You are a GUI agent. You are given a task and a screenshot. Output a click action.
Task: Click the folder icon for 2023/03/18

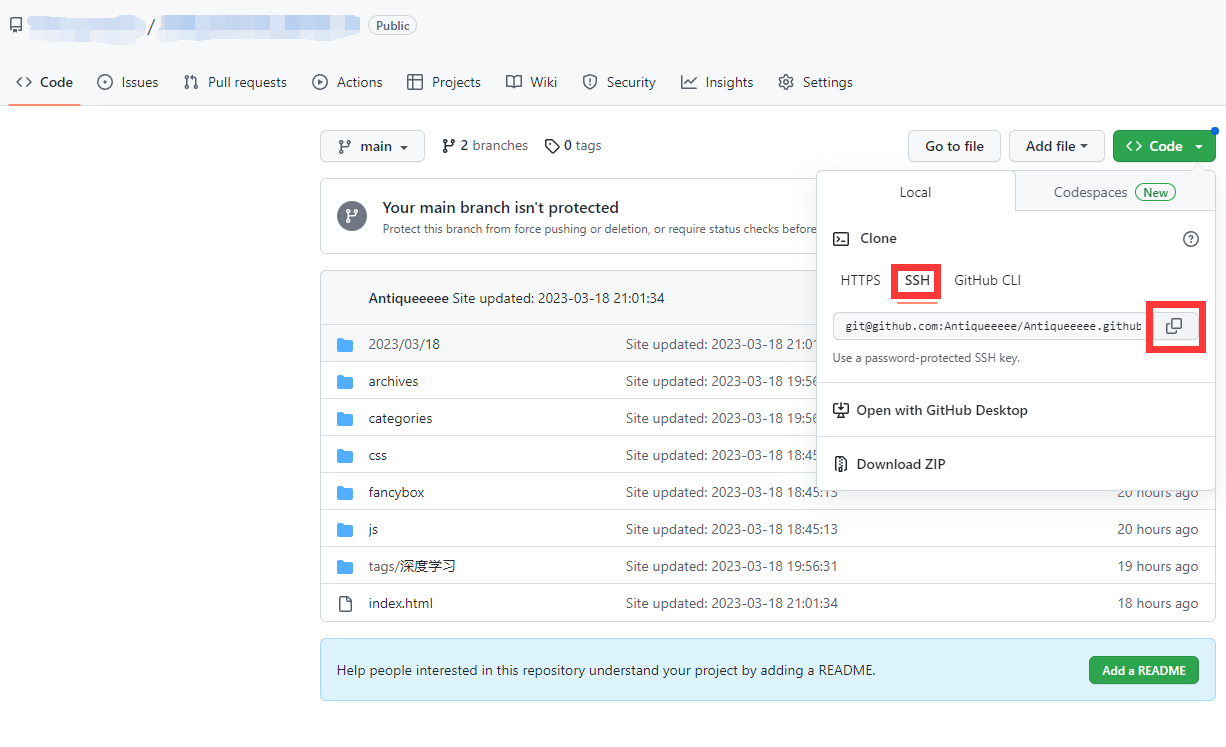click(x=345, y=345)
